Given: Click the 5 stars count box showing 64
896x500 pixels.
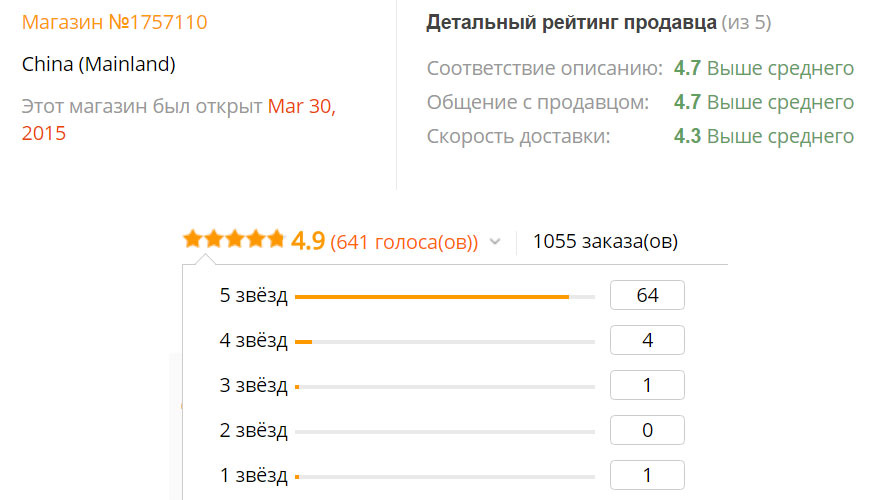Looking at the screenshot, I should coord(647,296).
